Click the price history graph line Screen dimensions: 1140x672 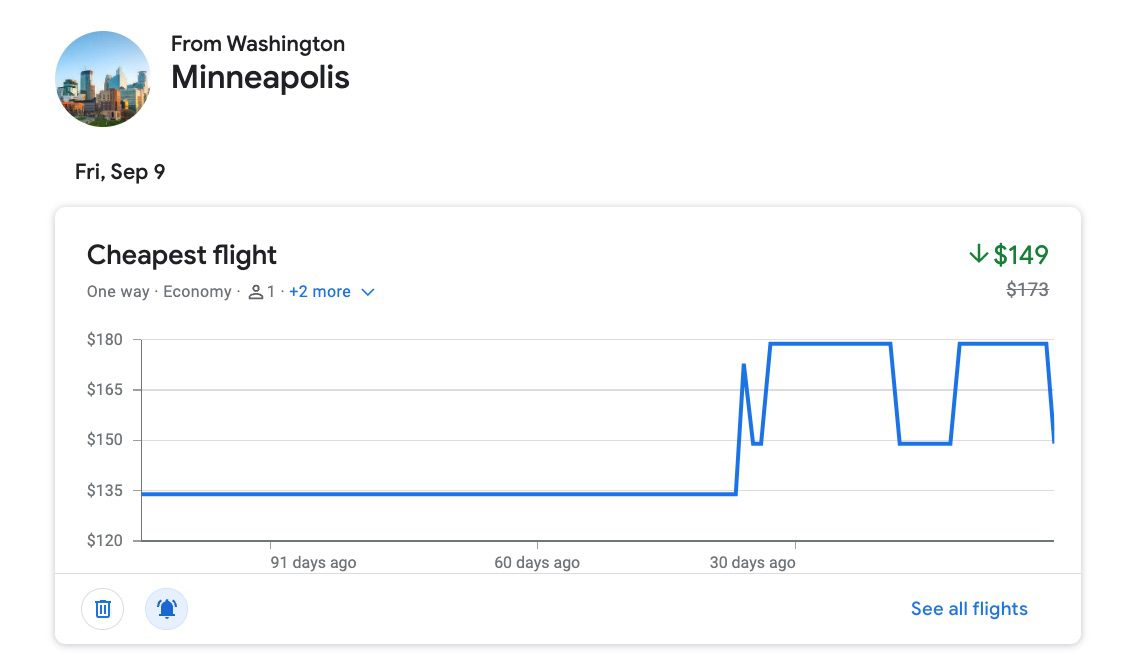point(400,492)
